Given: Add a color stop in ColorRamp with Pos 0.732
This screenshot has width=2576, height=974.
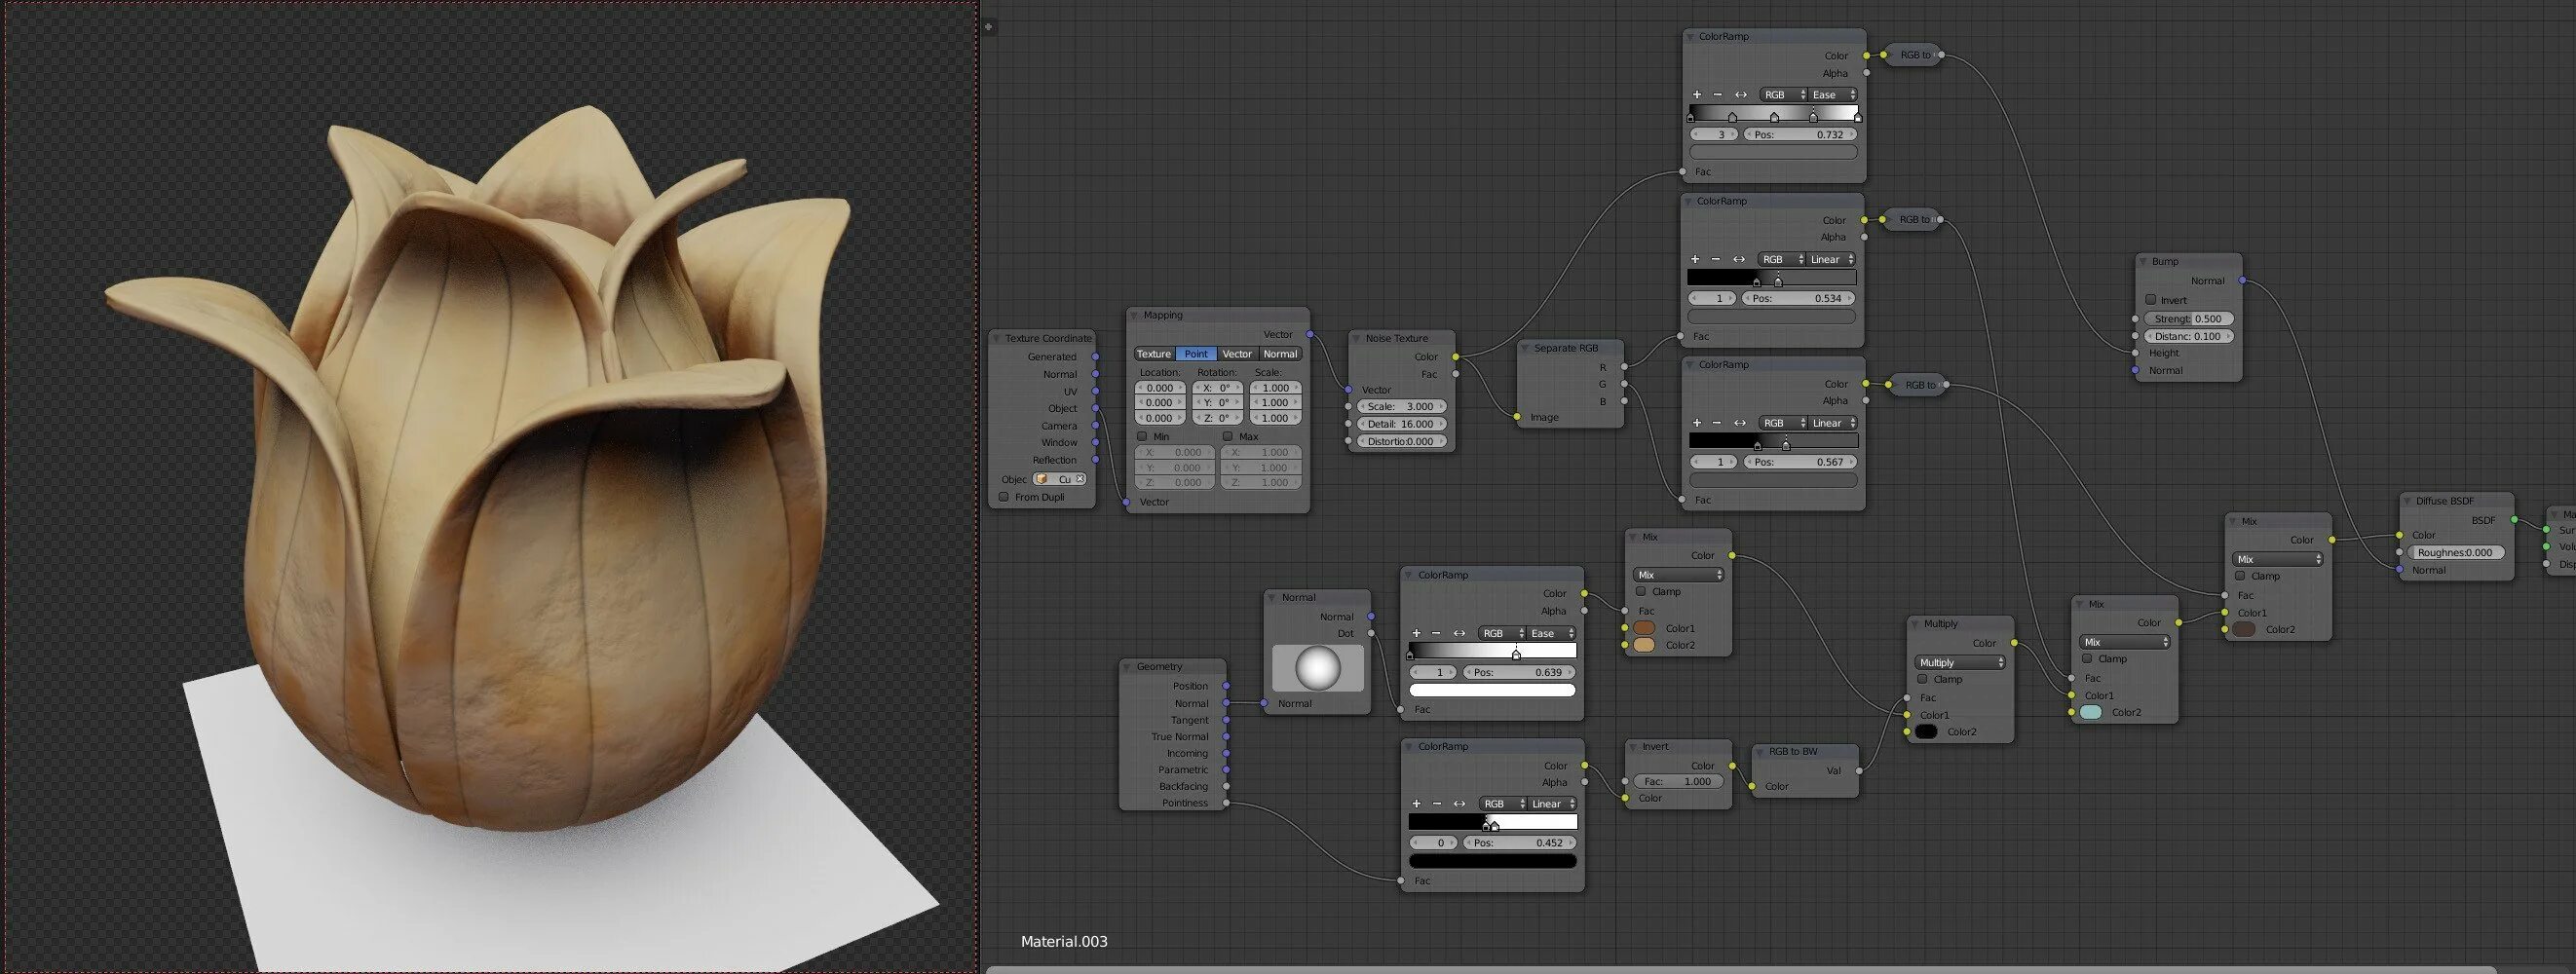Looking at the screenshot, I should (x=1697, y=95).
